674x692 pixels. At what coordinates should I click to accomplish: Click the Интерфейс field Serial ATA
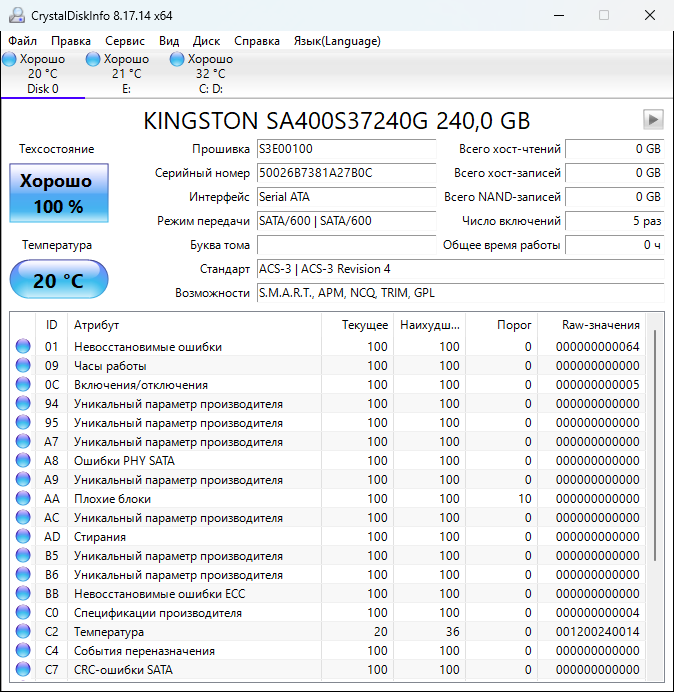(346, 196)
